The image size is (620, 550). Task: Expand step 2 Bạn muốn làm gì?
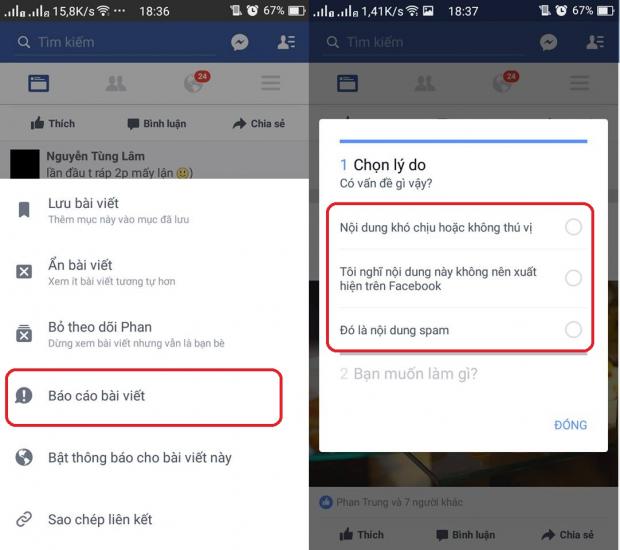click(x=408, y=374)
